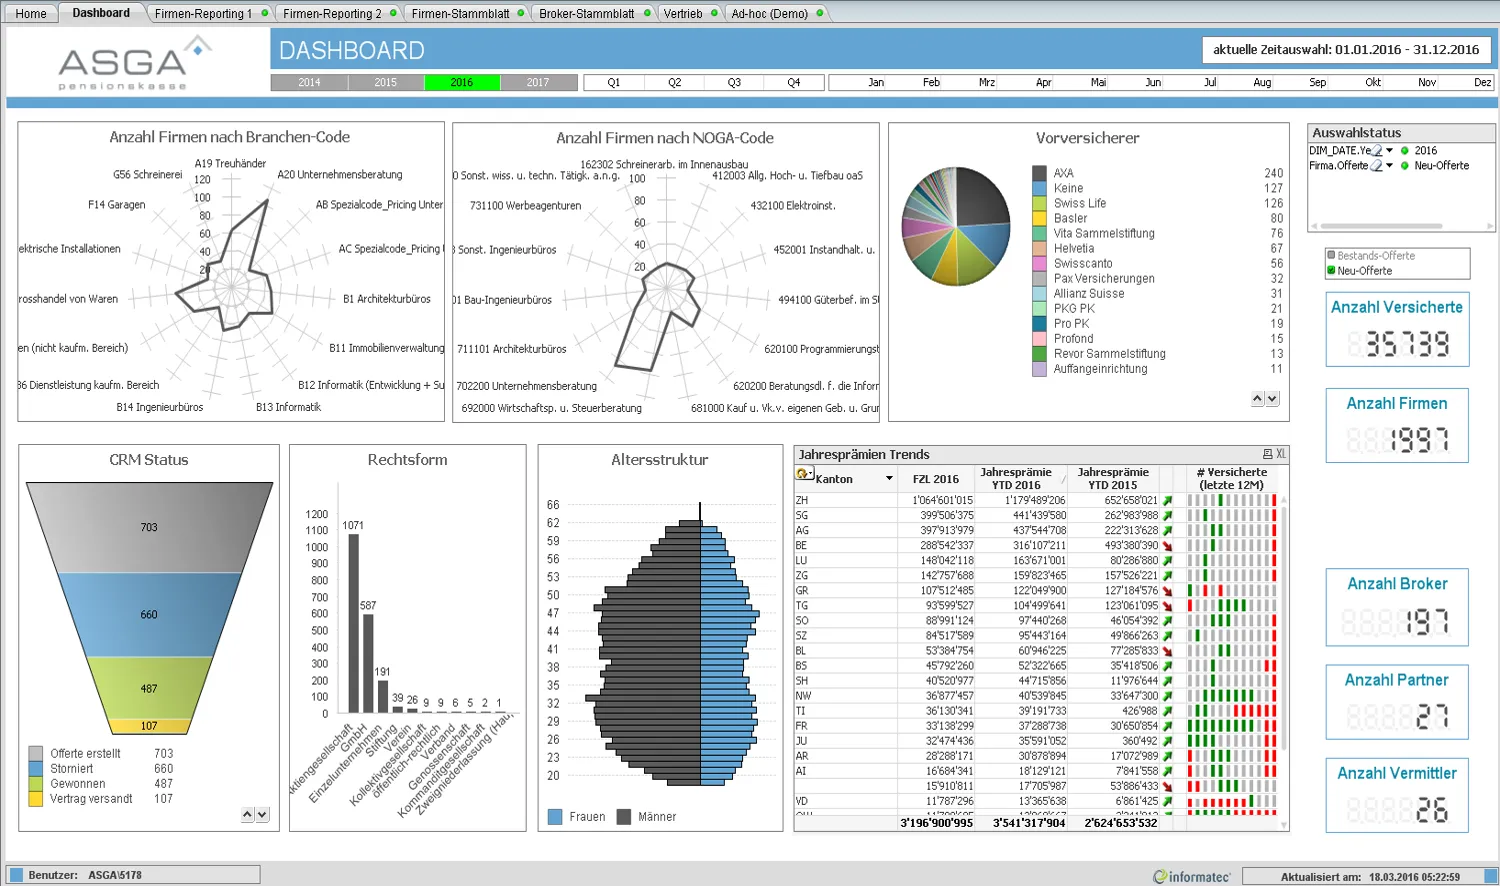
Task: Click the trend arrow in SG row
Action: 1167,516
